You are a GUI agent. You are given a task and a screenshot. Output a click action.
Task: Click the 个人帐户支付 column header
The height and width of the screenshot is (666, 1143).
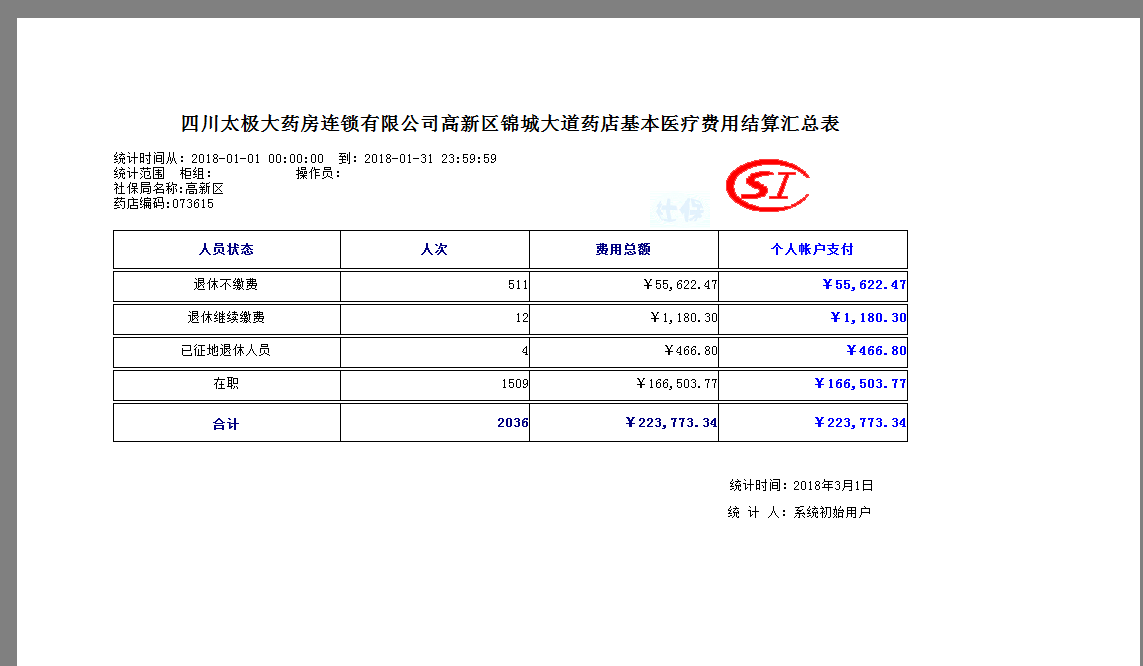pos(812,249)
